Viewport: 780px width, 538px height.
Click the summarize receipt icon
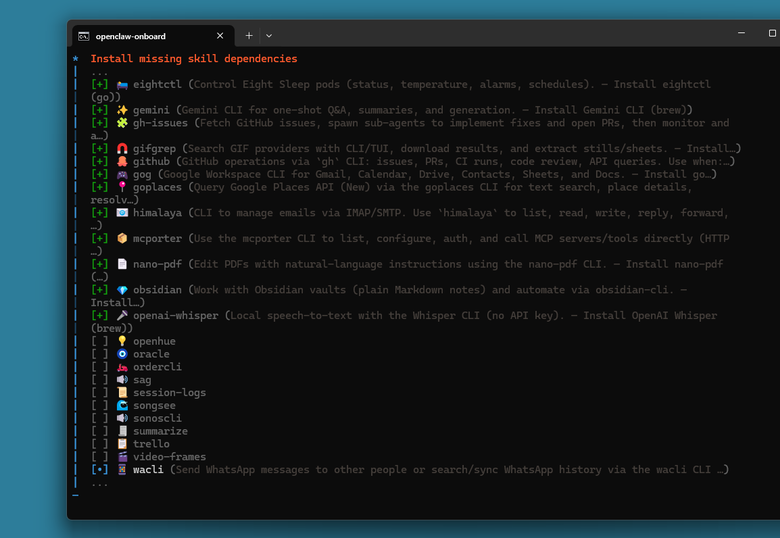pyautogui.click(x=122, y=431)
